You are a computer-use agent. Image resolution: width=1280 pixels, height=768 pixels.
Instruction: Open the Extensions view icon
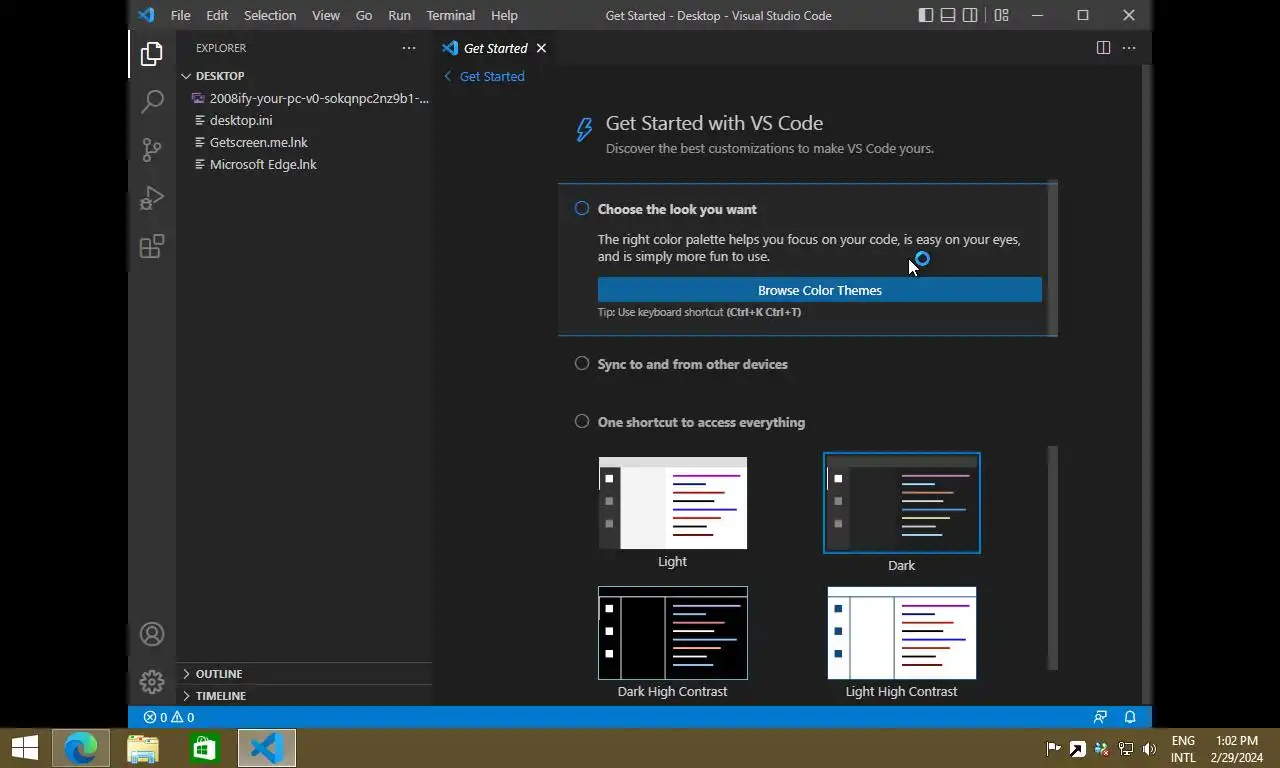(152, 246)
